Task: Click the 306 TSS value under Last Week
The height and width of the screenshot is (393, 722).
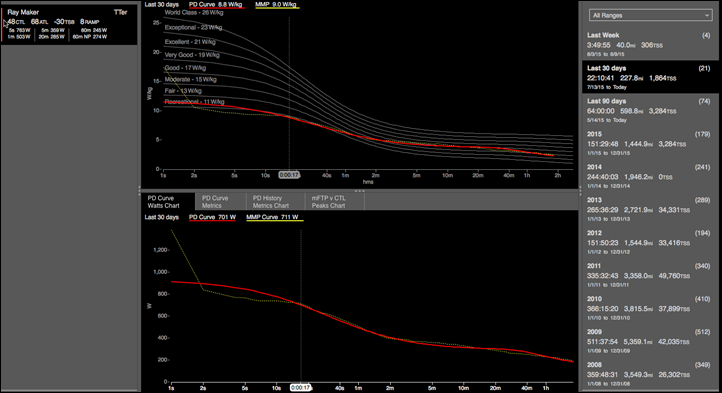Action: (652, 46)
